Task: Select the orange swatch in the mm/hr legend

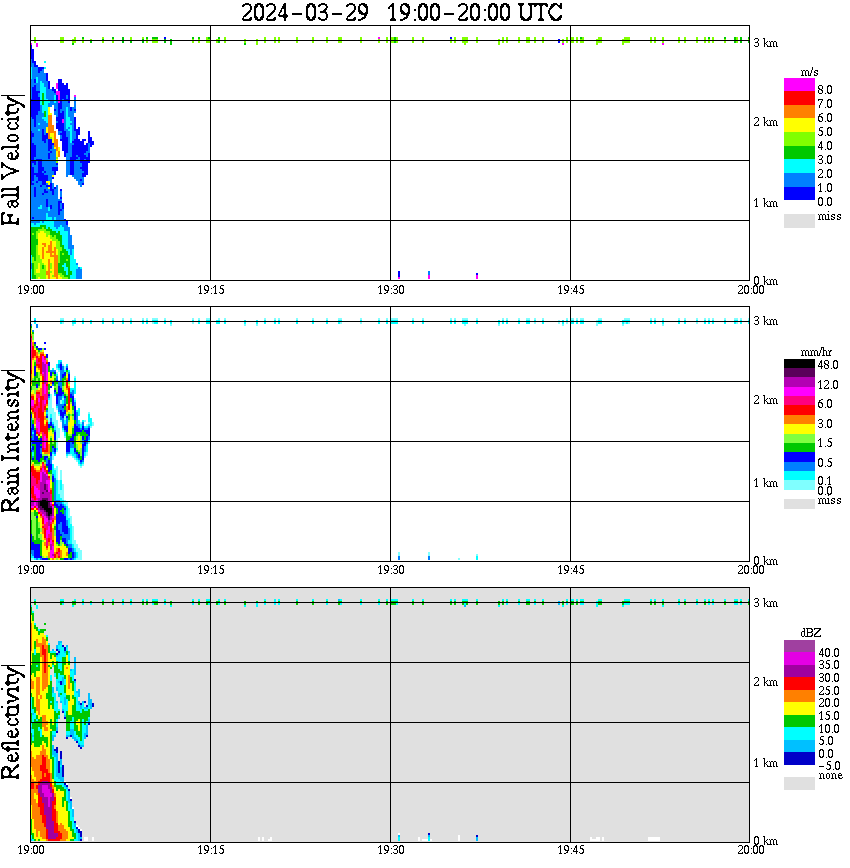Action: [x=799, y=419]
